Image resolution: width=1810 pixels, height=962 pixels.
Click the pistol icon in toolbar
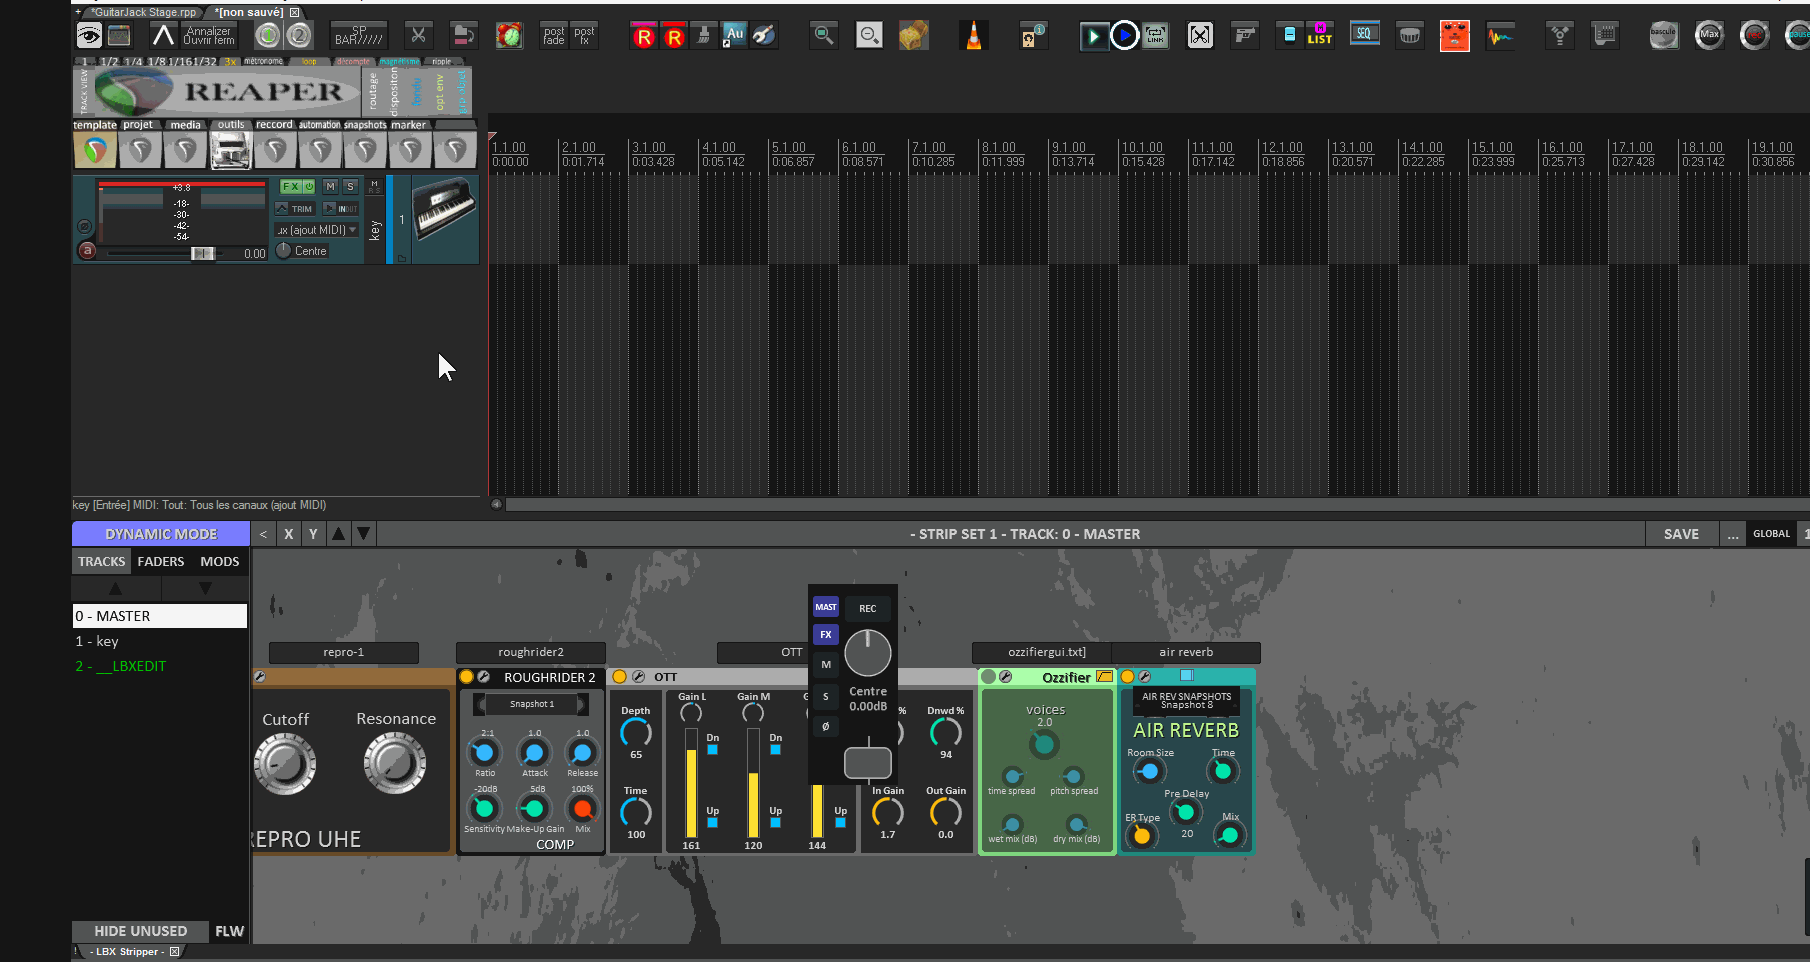pos(1244,36)
